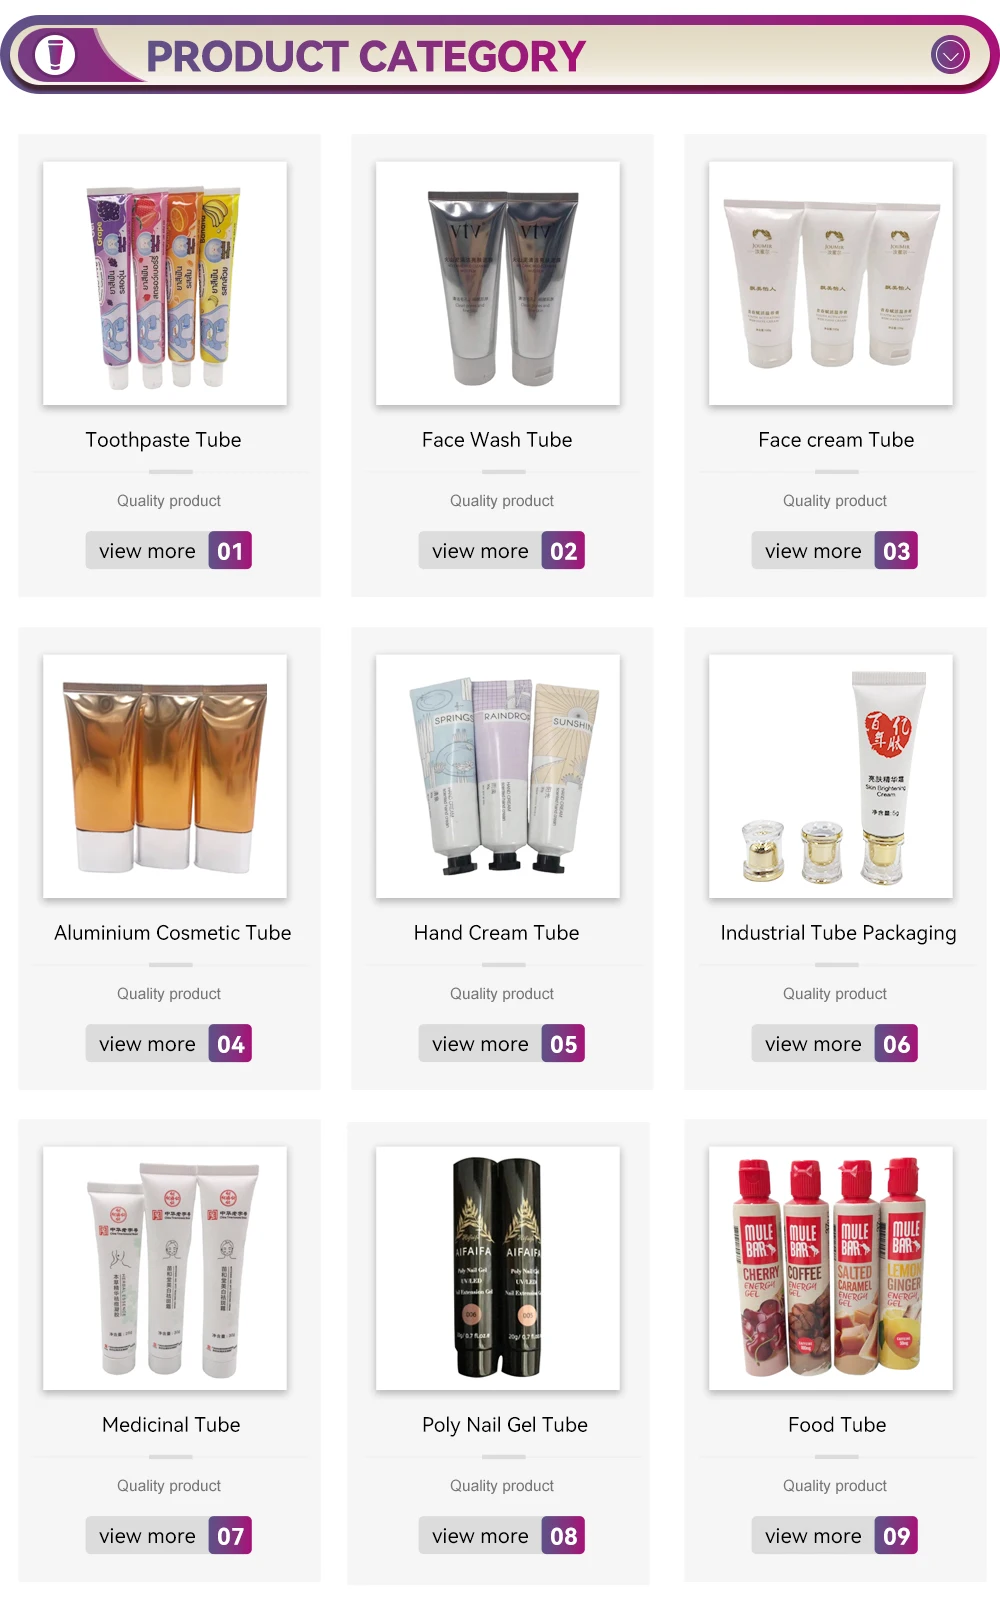Open the Food Tube product image
Image resolution: width=1000 pixels, height=1607 pixels.
point(831,1268)
